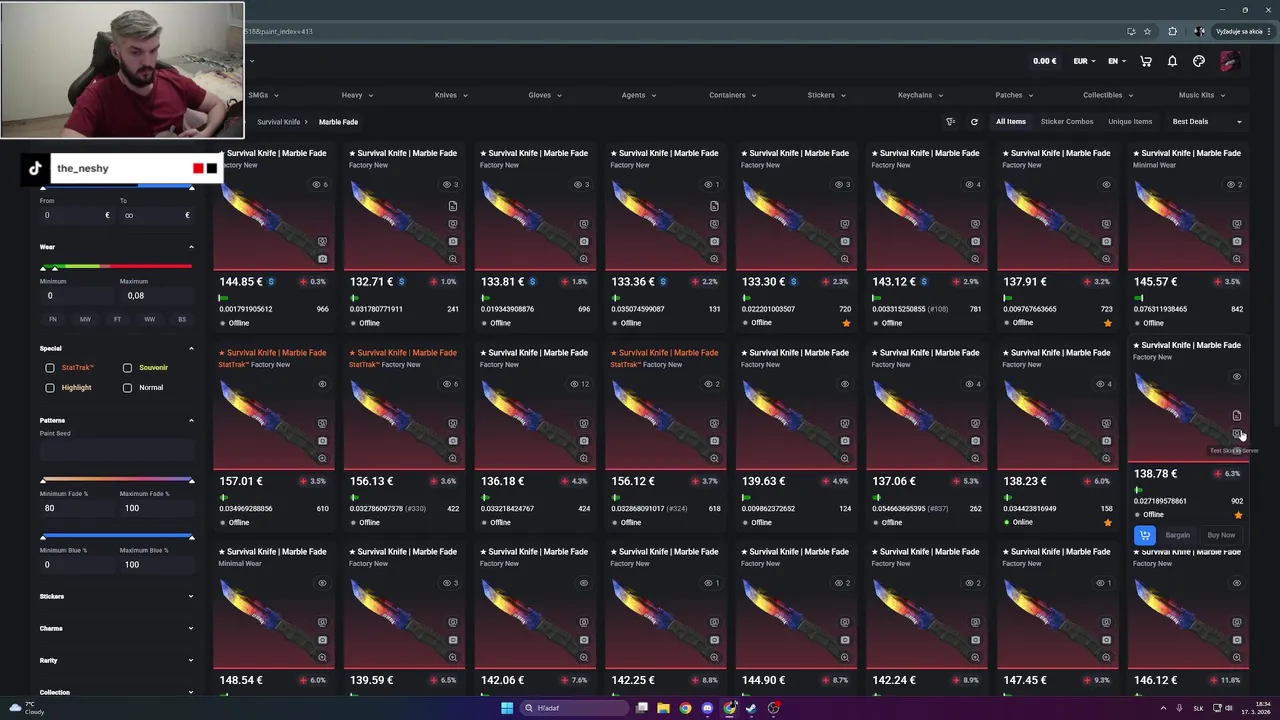Click inspect-in-game icon on 157.01 € knife
This screenshot has width=1280, height=720.
(x=322, y=423)
